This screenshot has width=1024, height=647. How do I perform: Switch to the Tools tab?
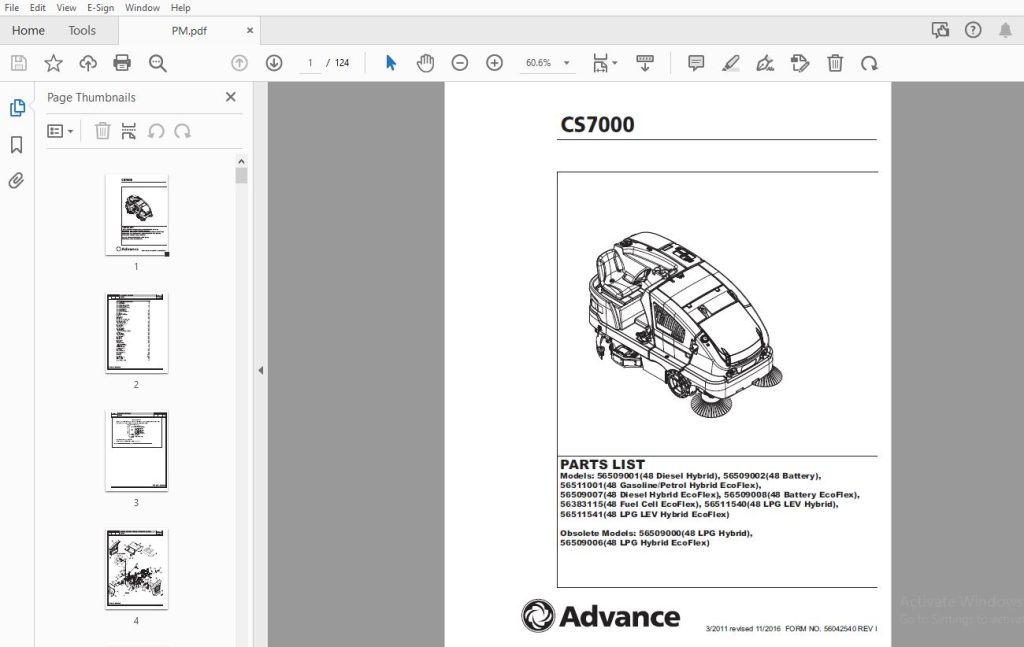pyautogui.click(x=82, y=30)
